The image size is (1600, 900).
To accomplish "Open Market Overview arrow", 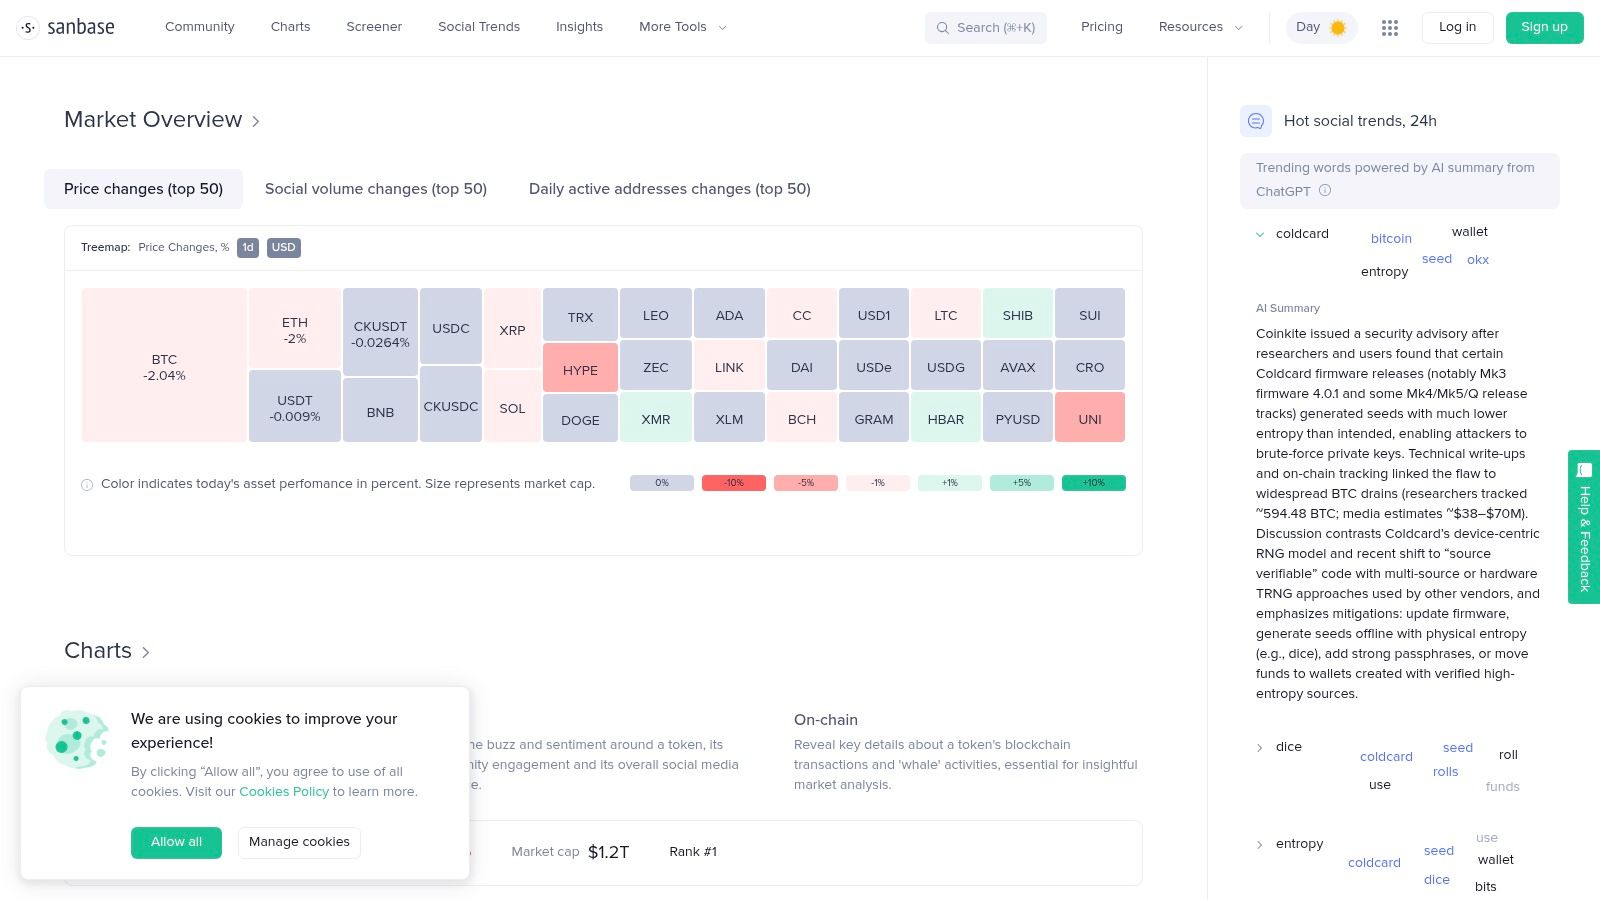I will [256, 121].
